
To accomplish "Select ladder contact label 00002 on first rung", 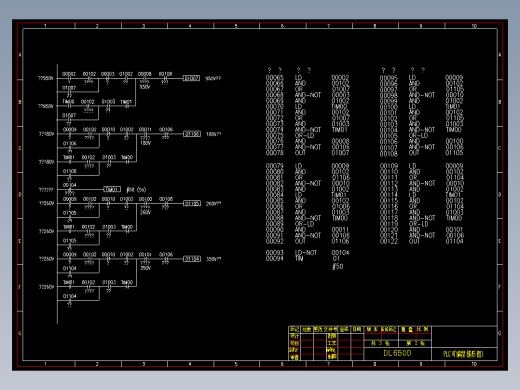I will [69, 74].
